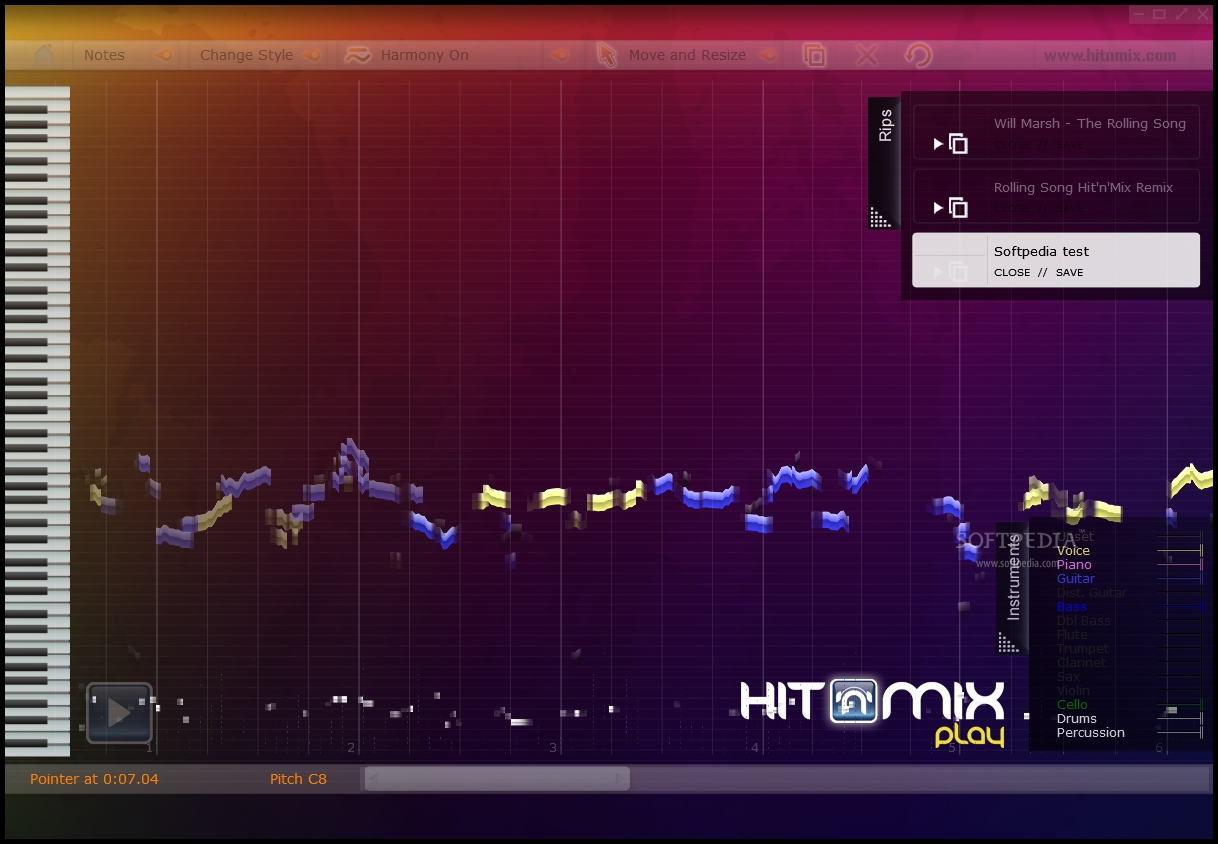
Task: Click the dotted grip on the Rips tab
Action: (880, 217)
